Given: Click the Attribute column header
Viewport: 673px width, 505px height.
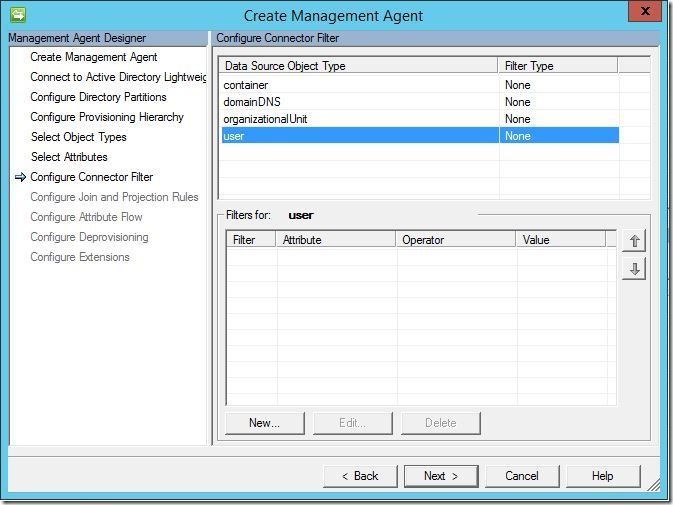Looking at the screenshot, I should pyautogui.click(x=335, y=239).
